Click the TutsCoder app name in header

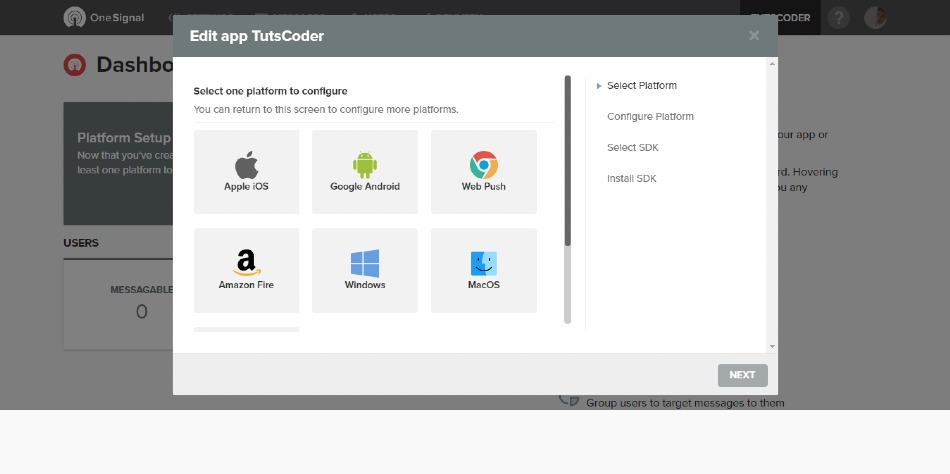[780, 18]
